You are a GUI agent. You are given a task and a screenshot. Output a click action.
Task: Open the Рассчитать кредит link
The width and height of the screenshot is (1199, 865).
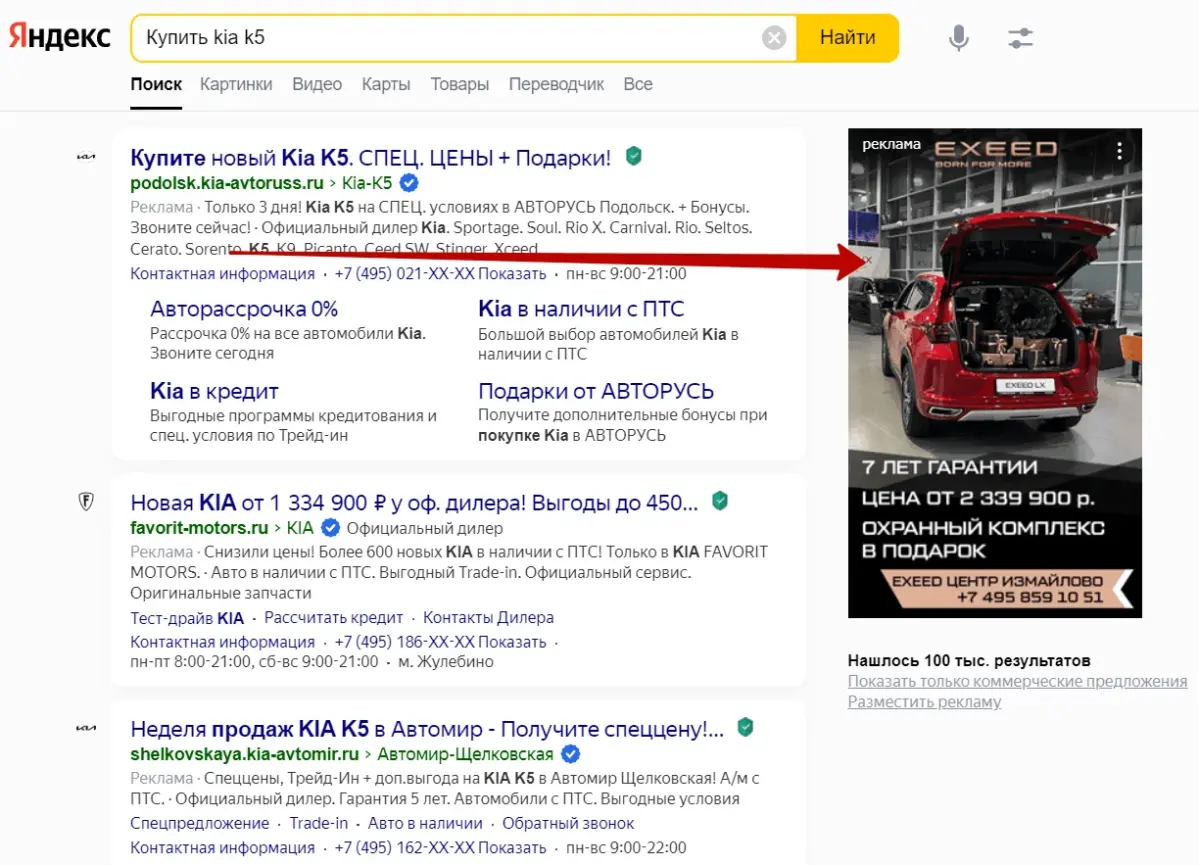[x=333, y=618]
